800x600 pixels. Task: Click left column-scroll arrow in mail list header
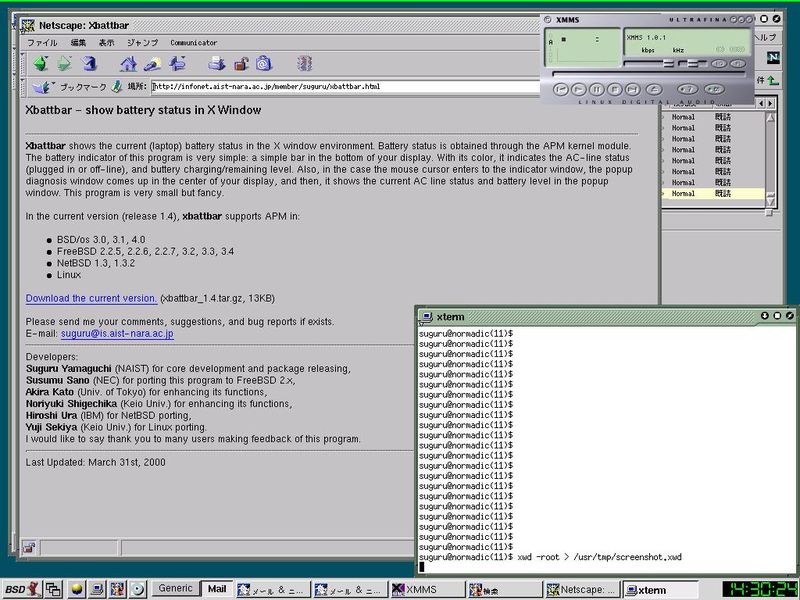[761, 104]
